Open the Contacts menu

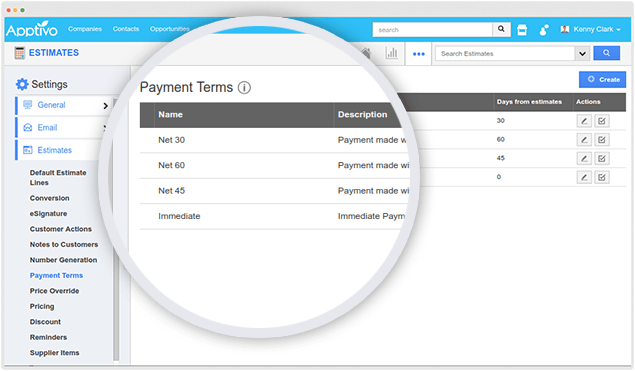pyautogui.click(x=126, y=29)
